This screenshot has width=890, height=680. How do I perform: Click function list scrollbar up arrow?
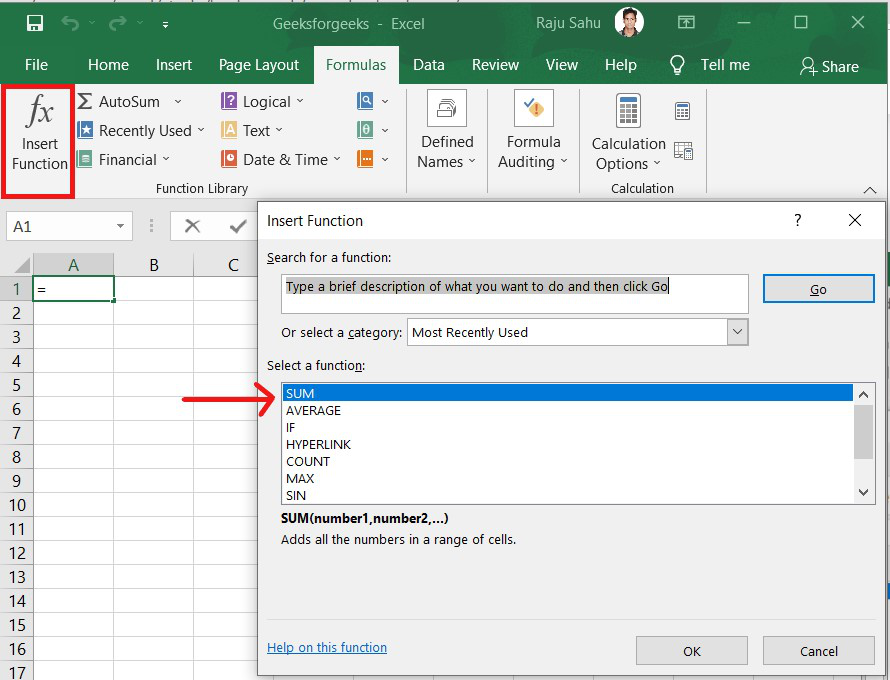[863, 394]
